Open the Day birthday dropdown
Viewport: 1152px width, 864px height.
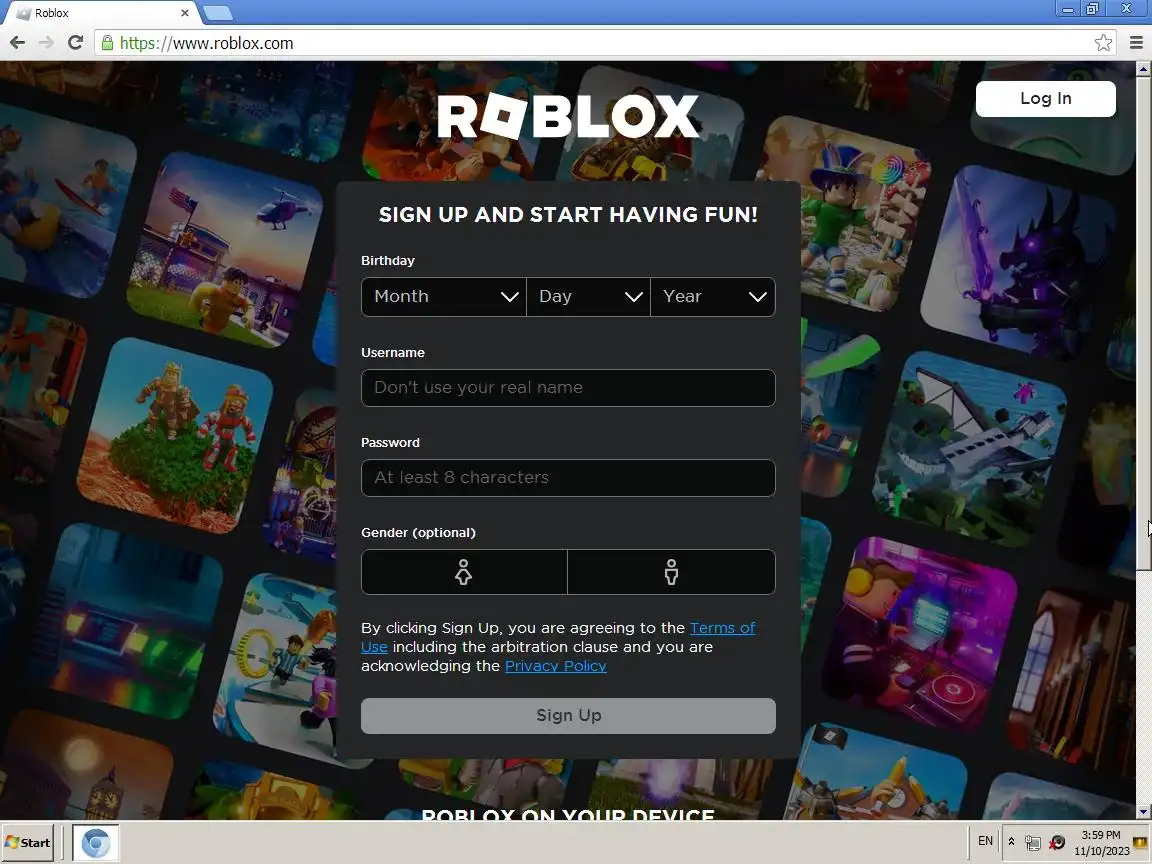click(588, 297)
